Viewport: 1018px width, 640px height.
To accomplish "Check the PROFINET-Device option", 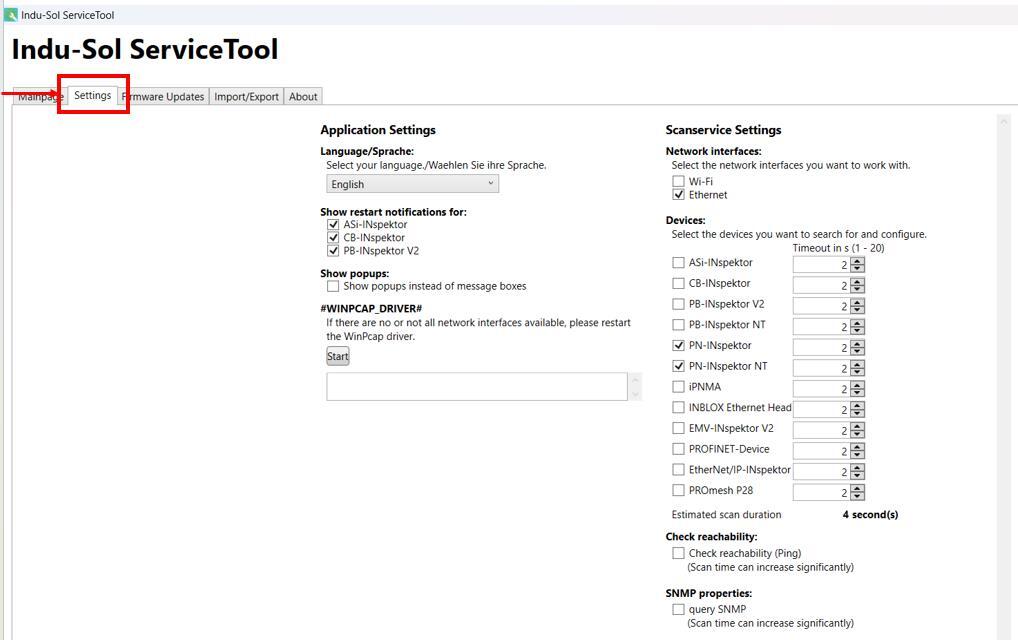I will pos(678,449).
